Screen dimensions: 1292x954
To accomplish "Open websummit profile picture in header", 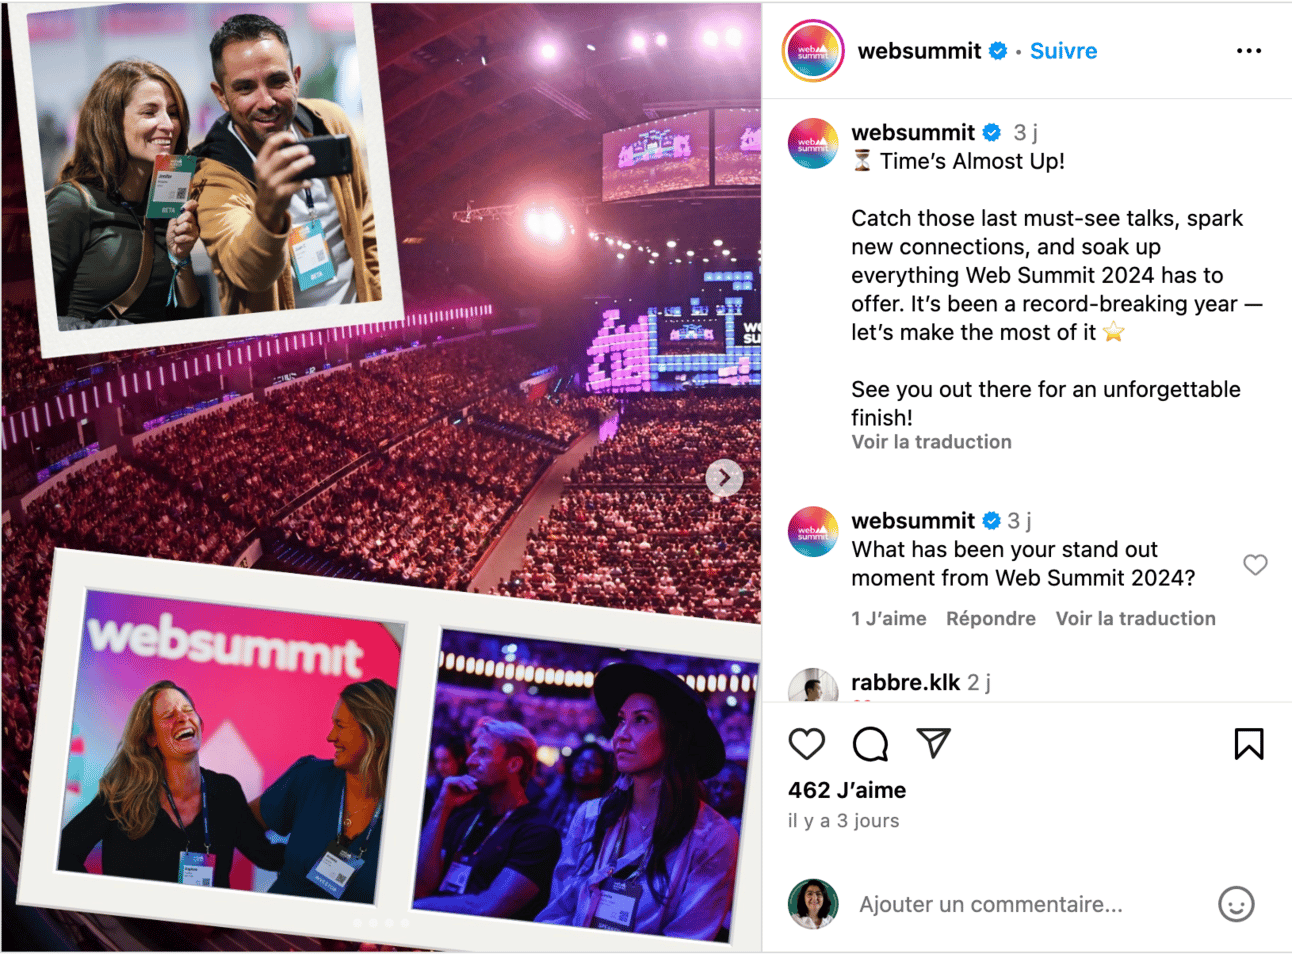I will pos(813,51).
